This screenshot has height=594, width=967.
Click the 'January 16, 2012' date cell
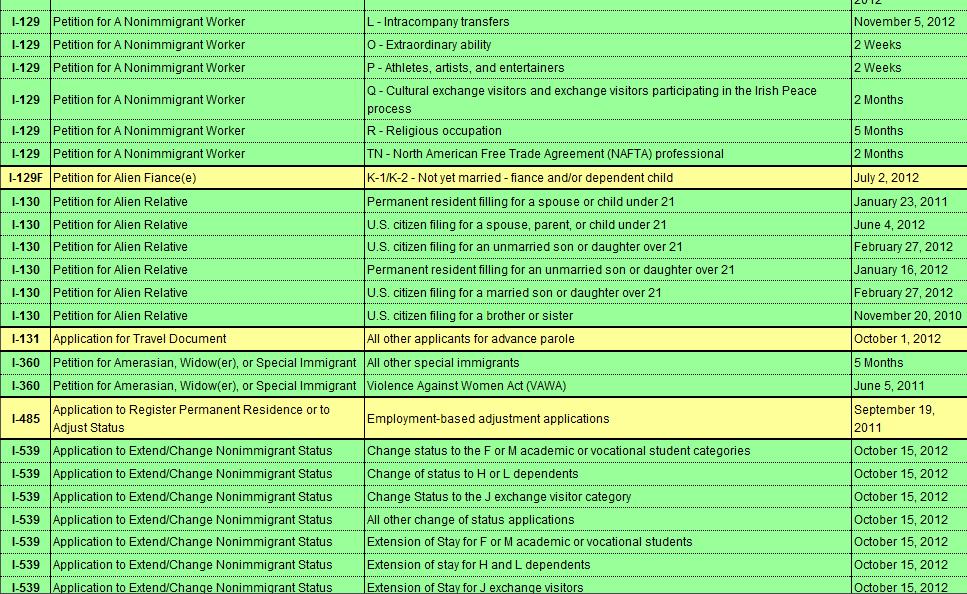[909, 270]
